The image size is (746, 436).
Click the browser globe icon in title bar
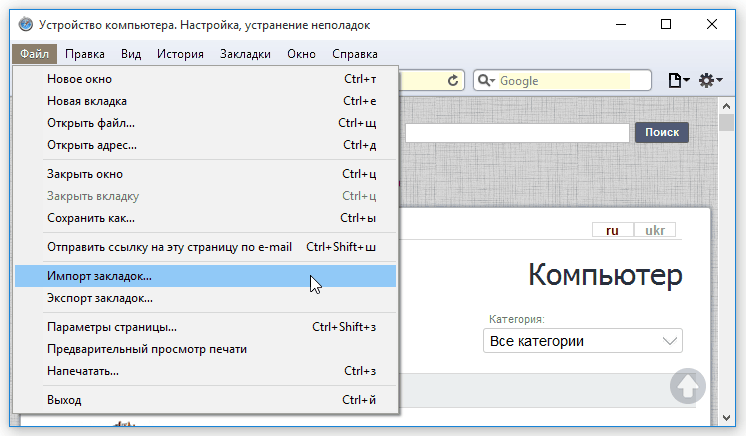tap(24, 25)
